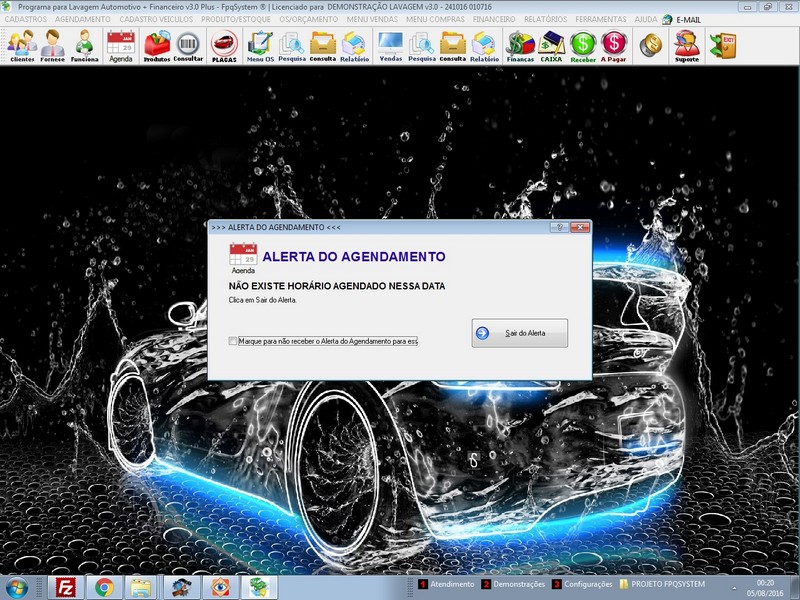Click the red A Pagar dollar icon
800x600 pixels.
pos(614,46)
